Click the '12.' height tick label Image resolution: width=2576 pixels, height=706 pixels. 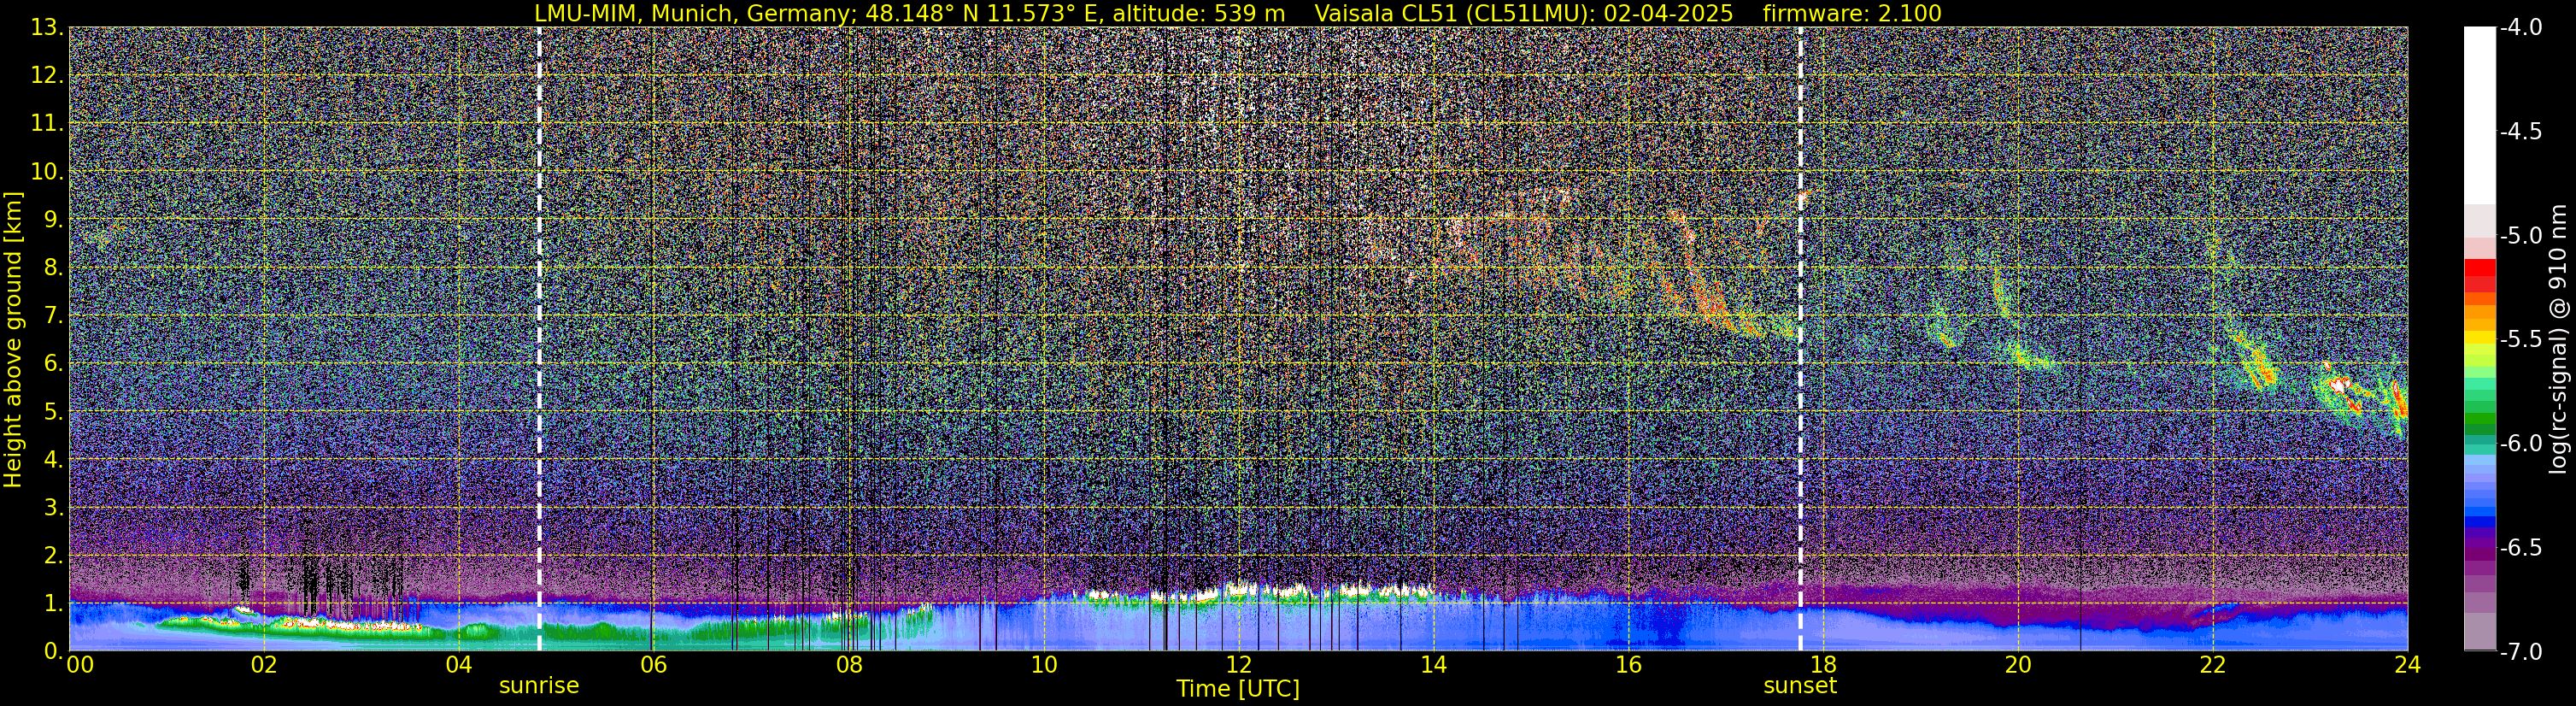tap(47, 76)
